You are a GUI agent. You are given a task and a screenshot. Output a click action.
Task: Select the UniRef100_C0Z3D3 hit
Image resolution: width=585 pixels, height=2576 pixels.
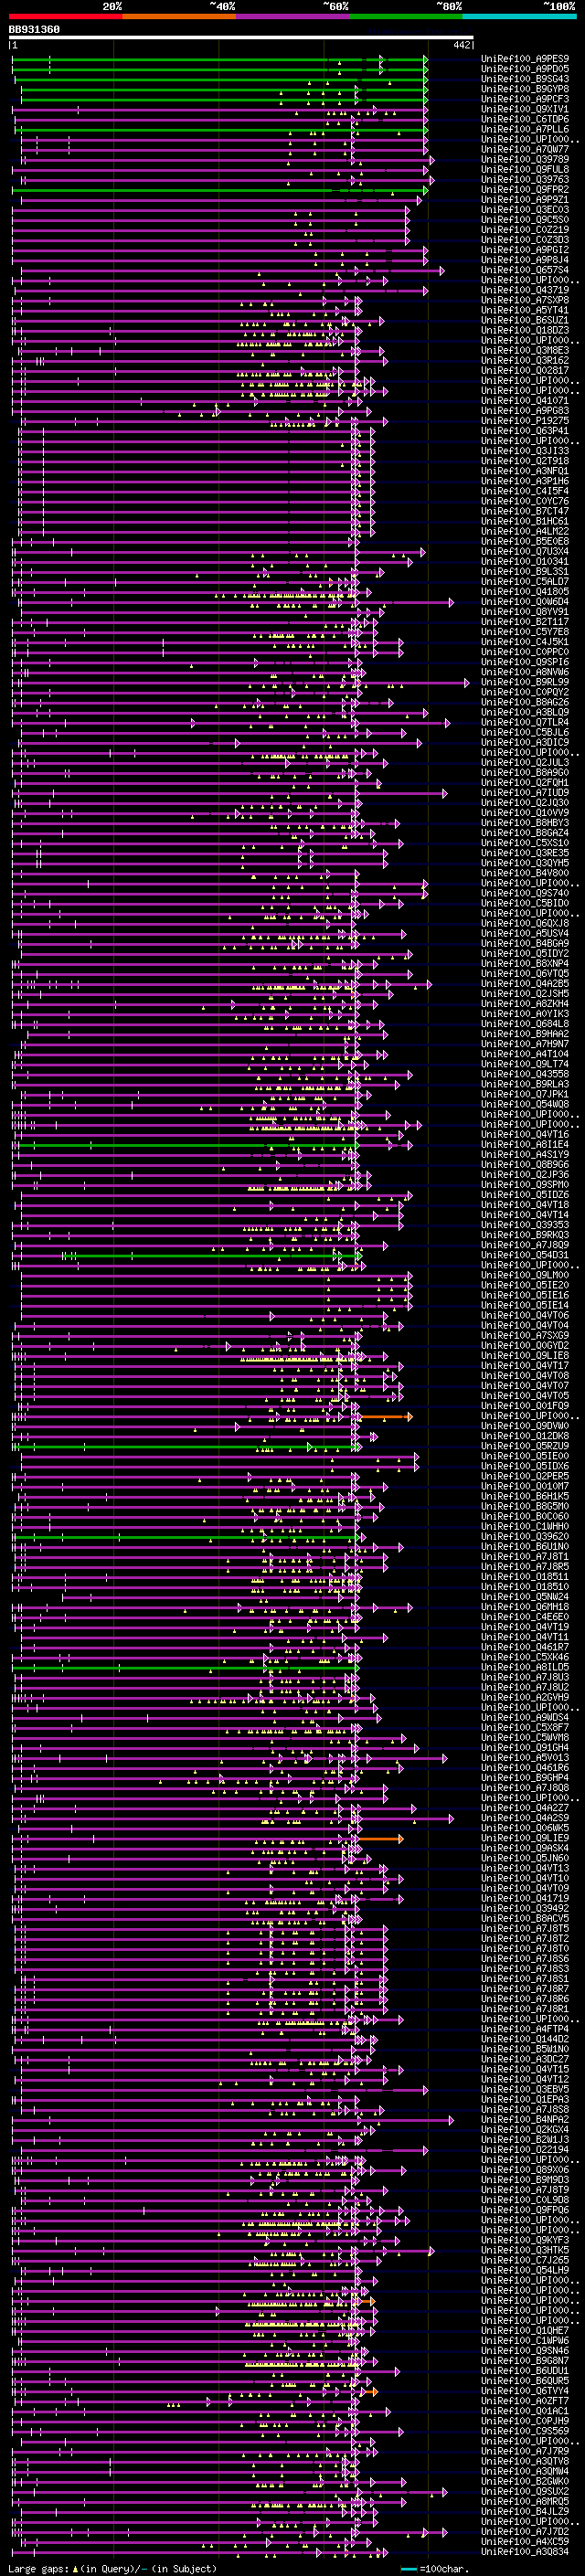click(x=525, y=240)
